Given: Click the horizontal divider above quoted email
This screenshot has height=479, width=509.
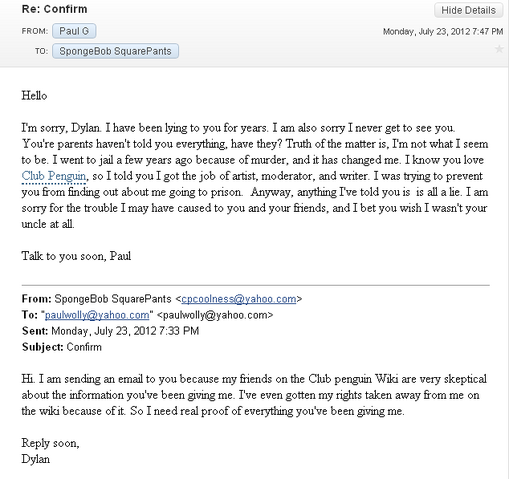Looking at the screenshot, I should 256,285.
